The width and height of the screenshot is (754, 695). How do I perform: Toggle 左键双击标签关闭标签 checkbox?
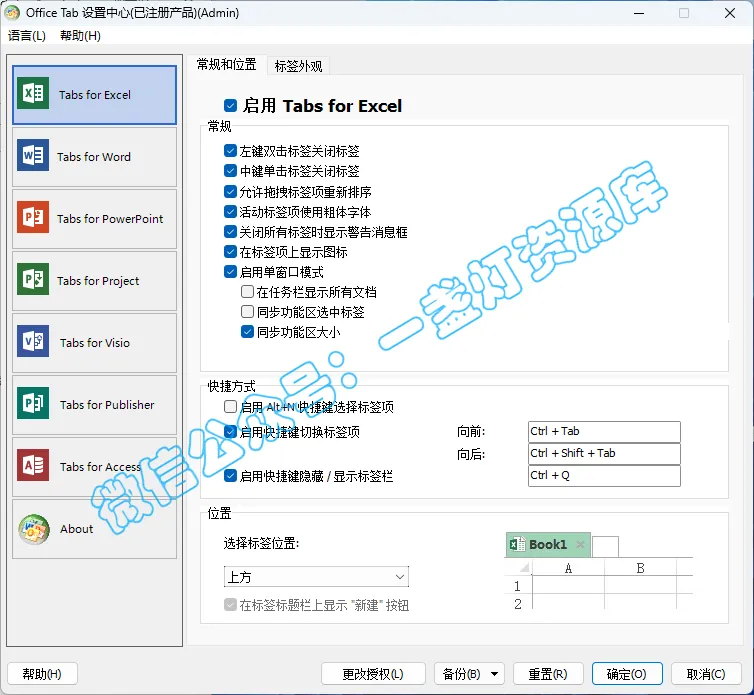coord(230,151)
